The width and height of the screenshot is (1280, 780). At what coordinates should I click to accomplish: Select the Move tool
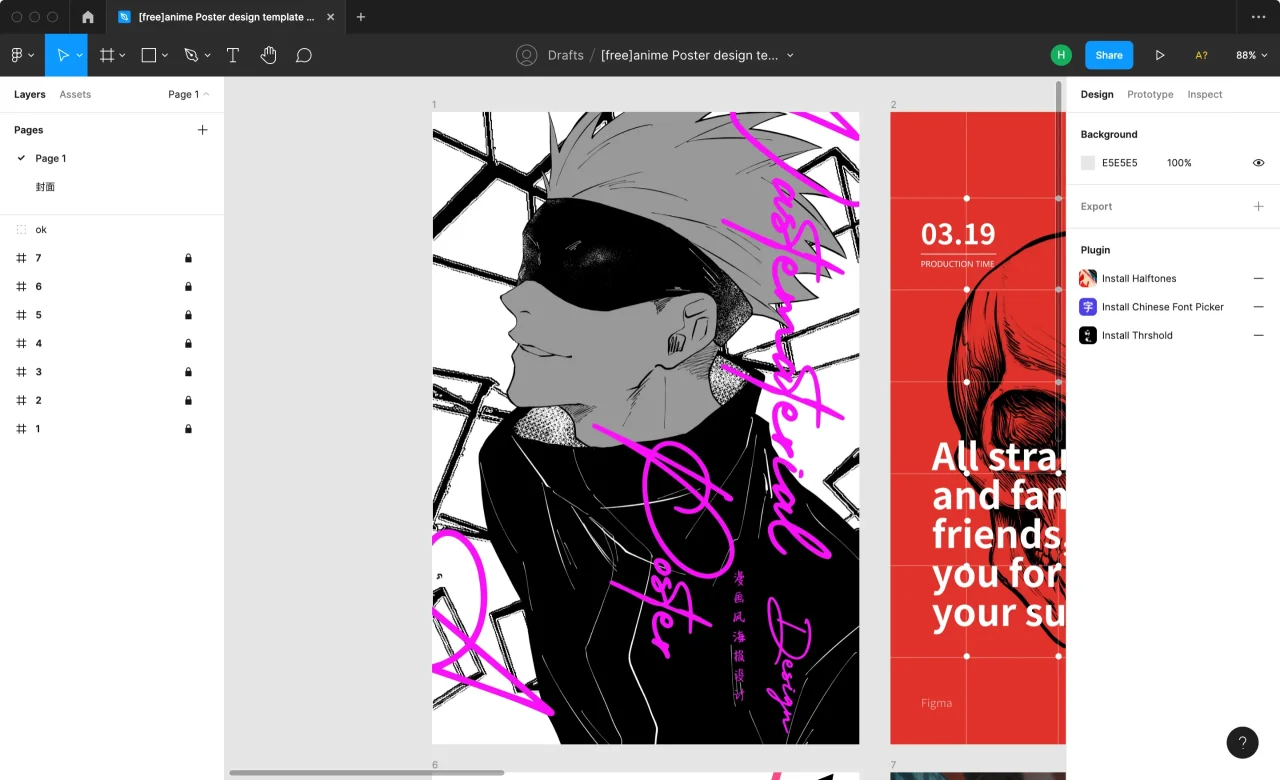pyautogui.click(x=63, y=55)
